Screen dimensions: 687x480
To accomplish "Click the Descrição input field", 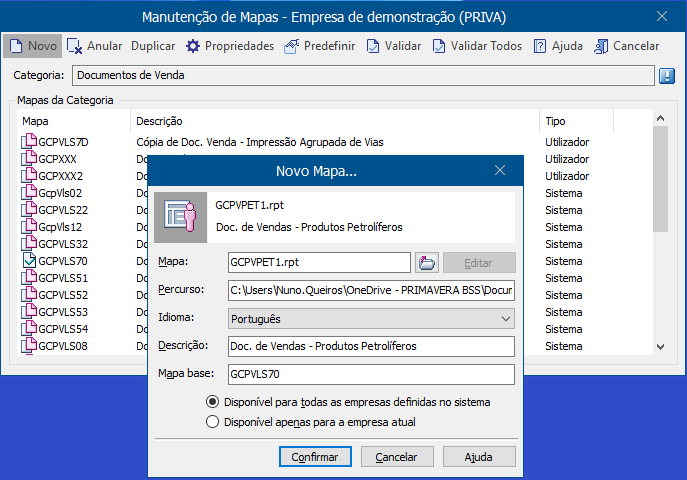I will 371,346.
